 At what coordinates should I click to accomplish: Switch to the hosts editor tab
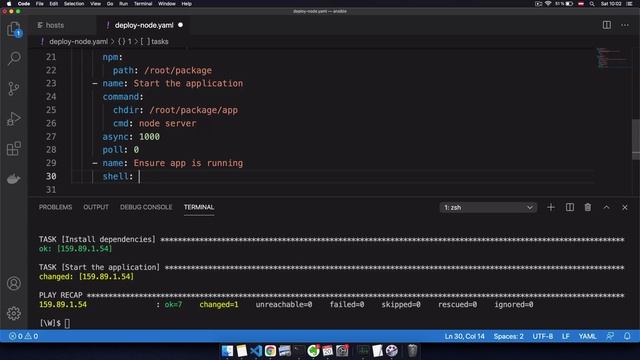62,25
